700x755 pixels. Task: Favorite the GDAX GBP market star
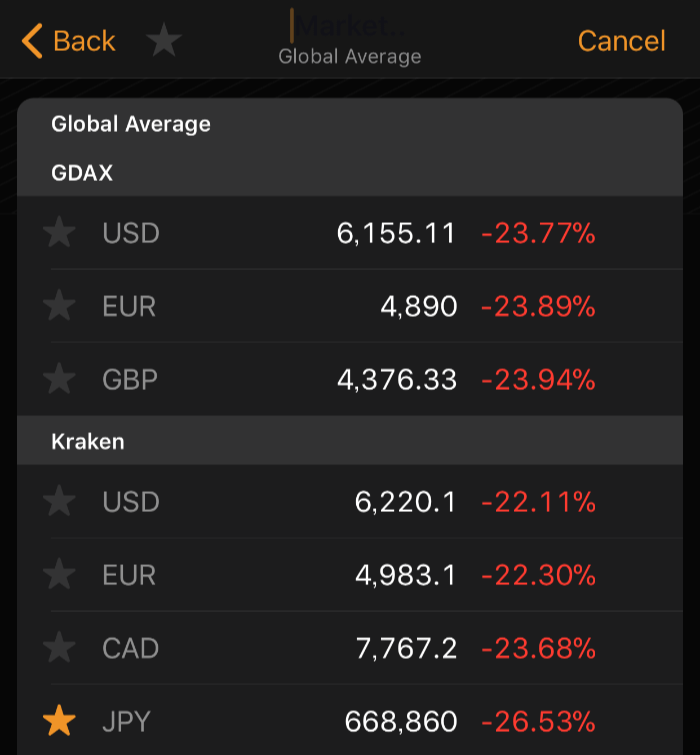60,379
